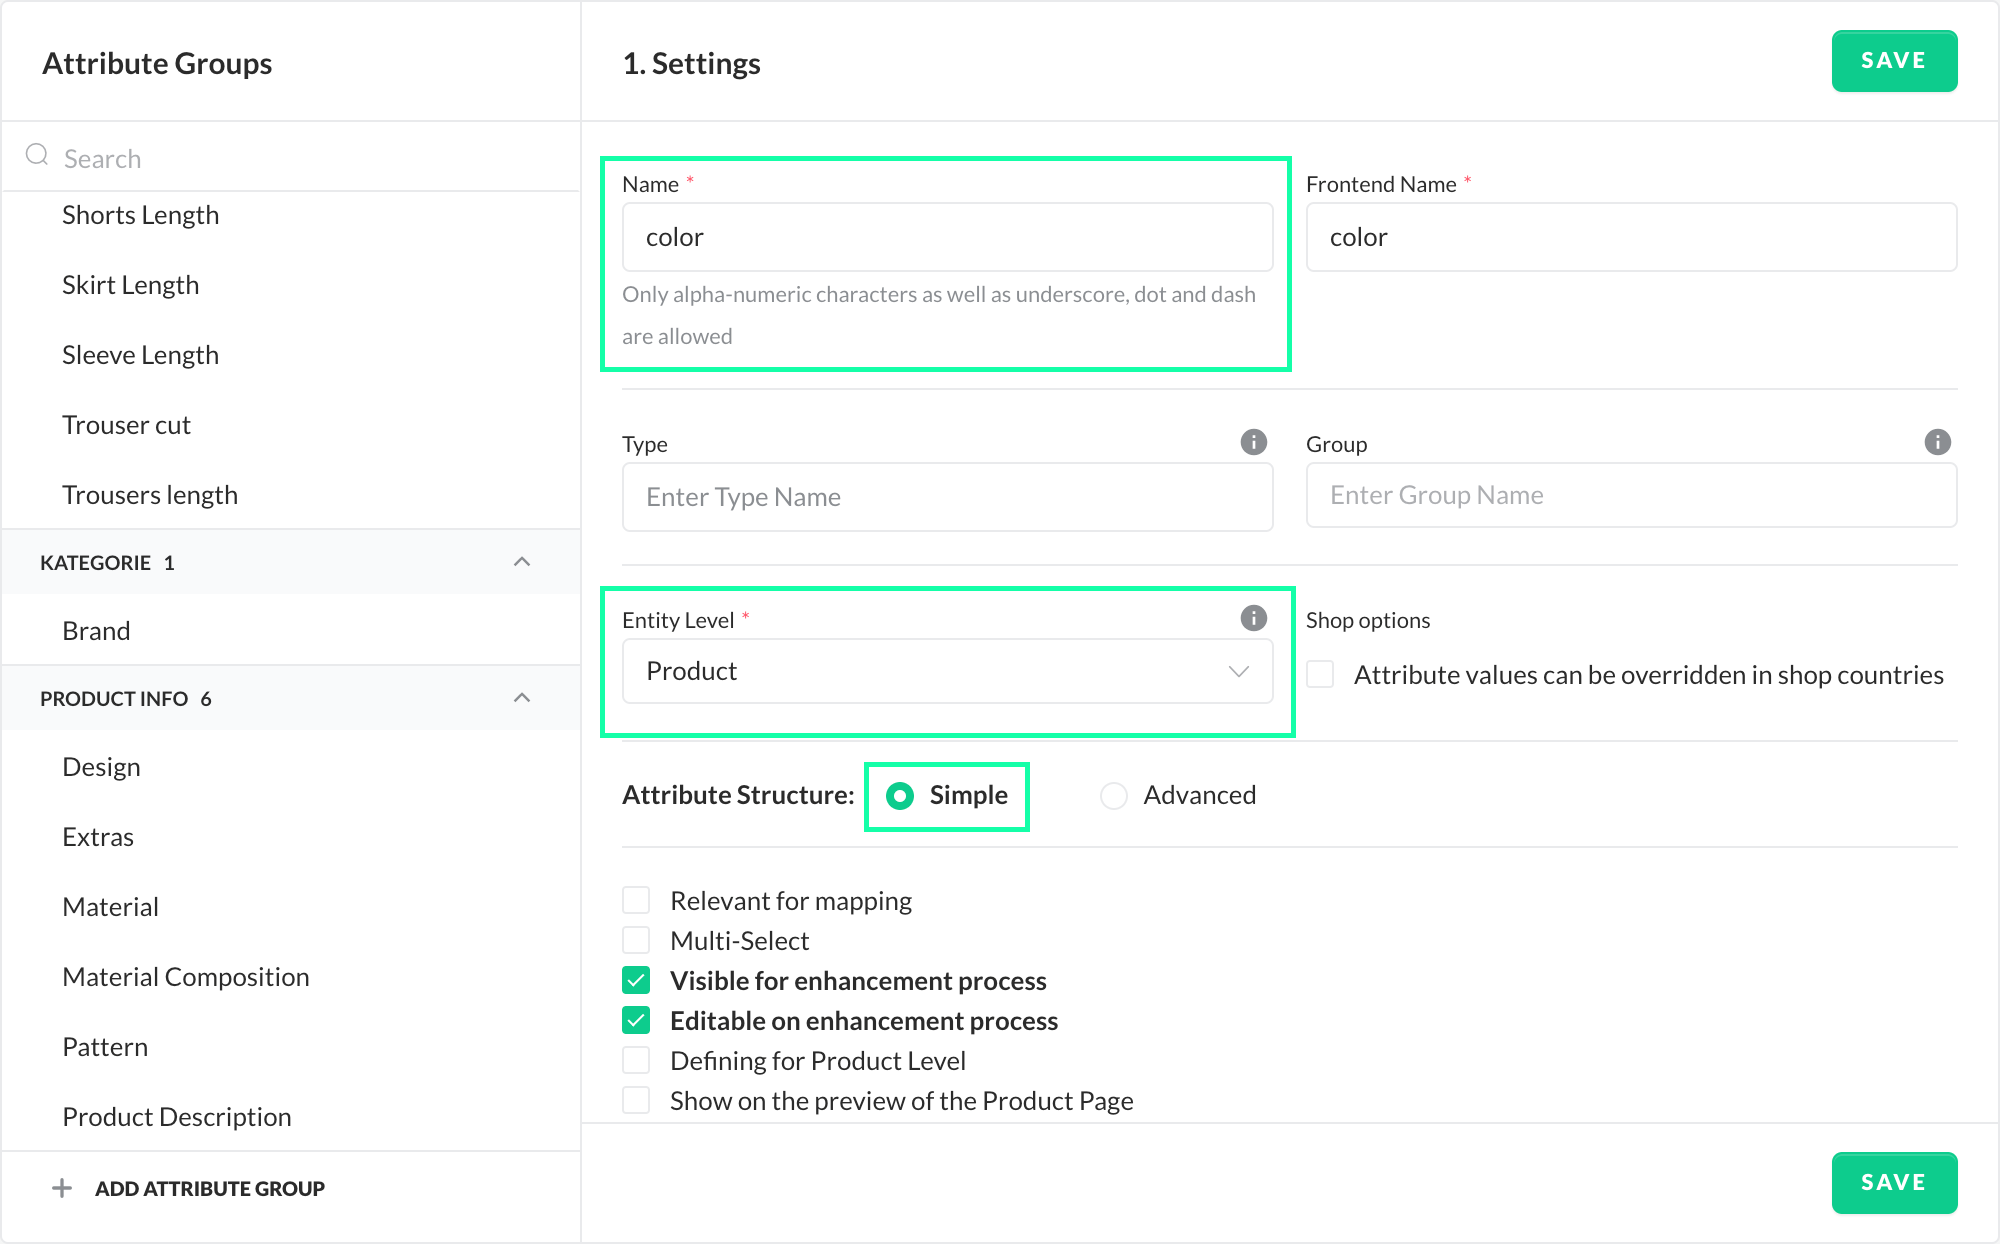Click the plus icon for adding attribute group
The height and width of the screenshot is (1244, 2000).
(x=62, y=1188)
